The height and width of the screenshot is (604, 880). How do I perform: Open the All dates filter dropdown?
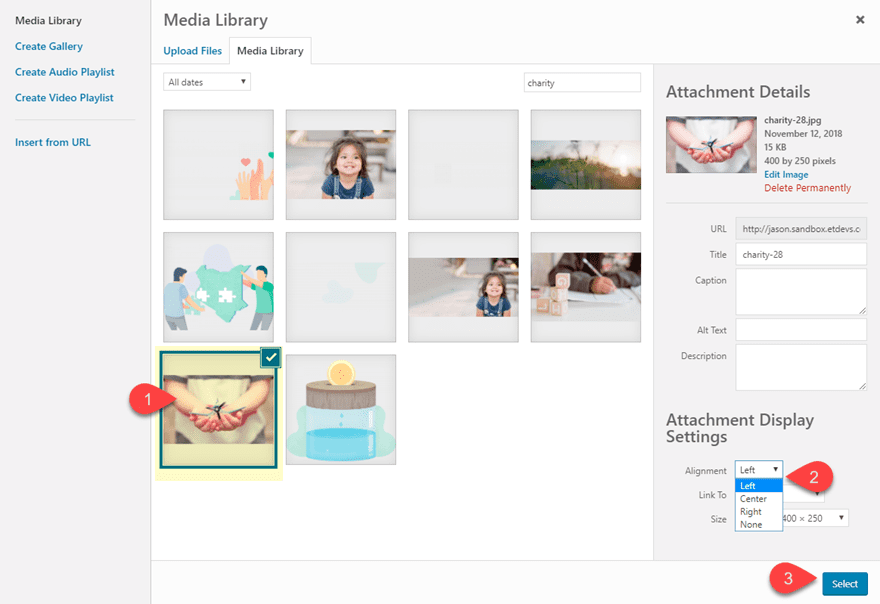point(206,82)
